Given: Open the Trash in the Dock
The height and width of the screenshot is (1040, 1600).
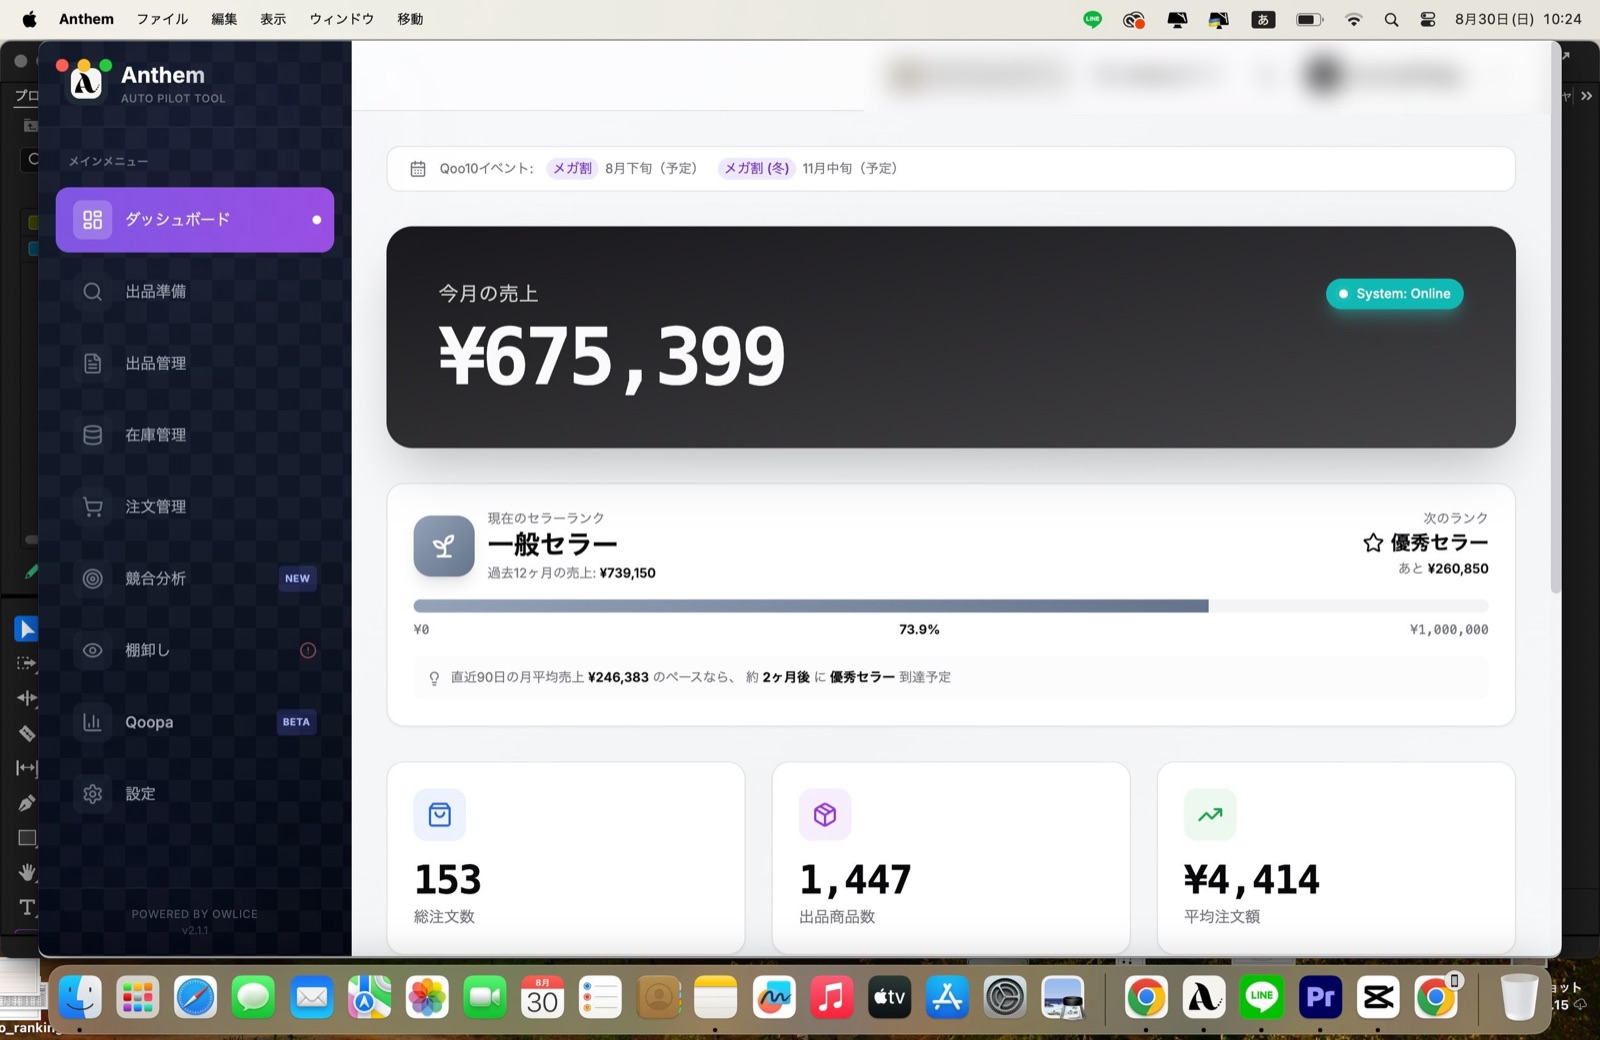Looking at the screenshot, I should 1518,997.
